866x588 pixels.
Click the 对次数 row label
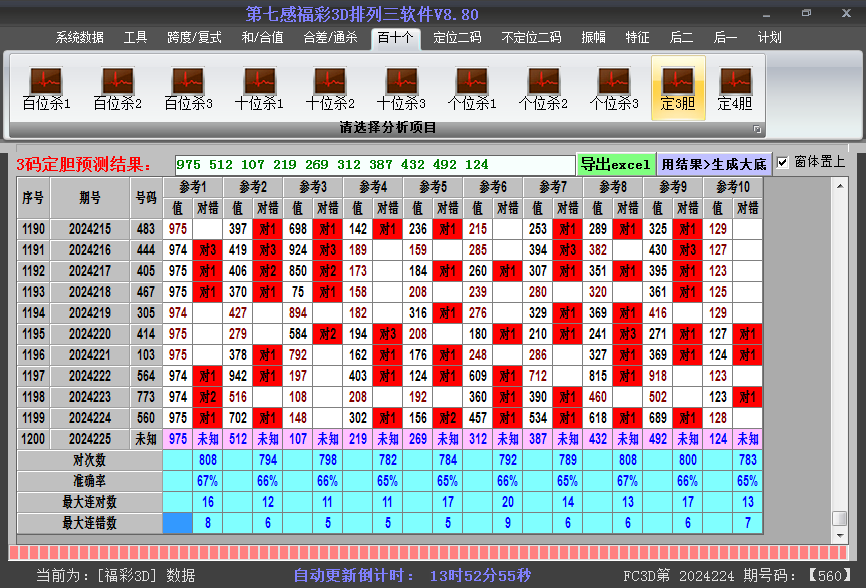[x=89, y=460]
